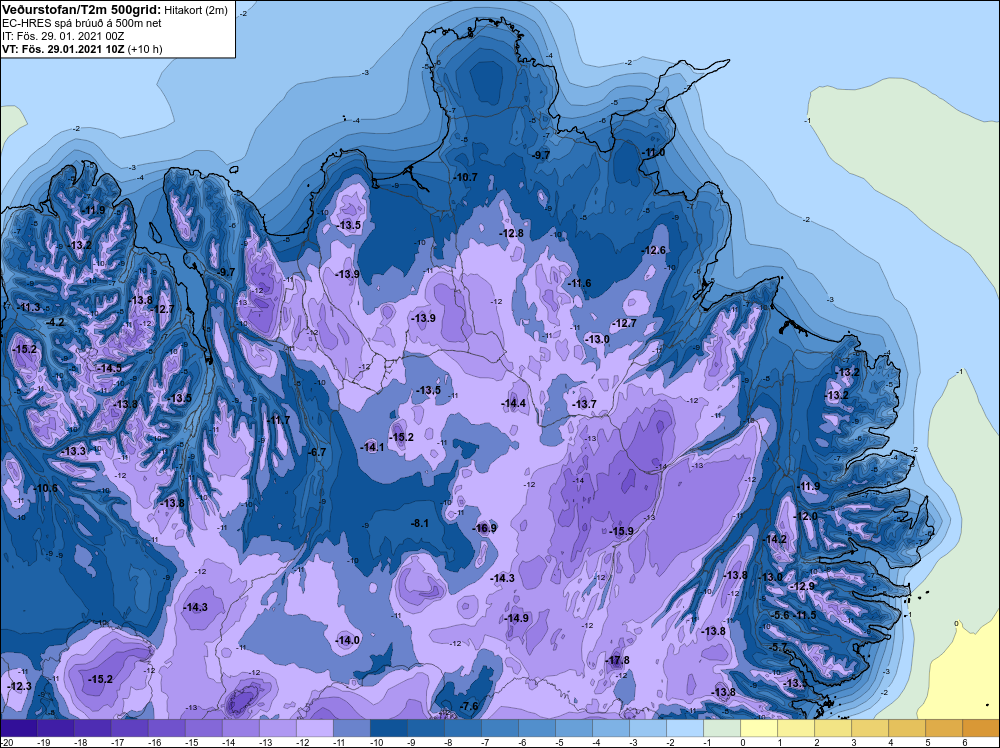Screen dimensions: 1000x748
Task: Select the -14.1 temperature label
Action: [x=372, y=447]
